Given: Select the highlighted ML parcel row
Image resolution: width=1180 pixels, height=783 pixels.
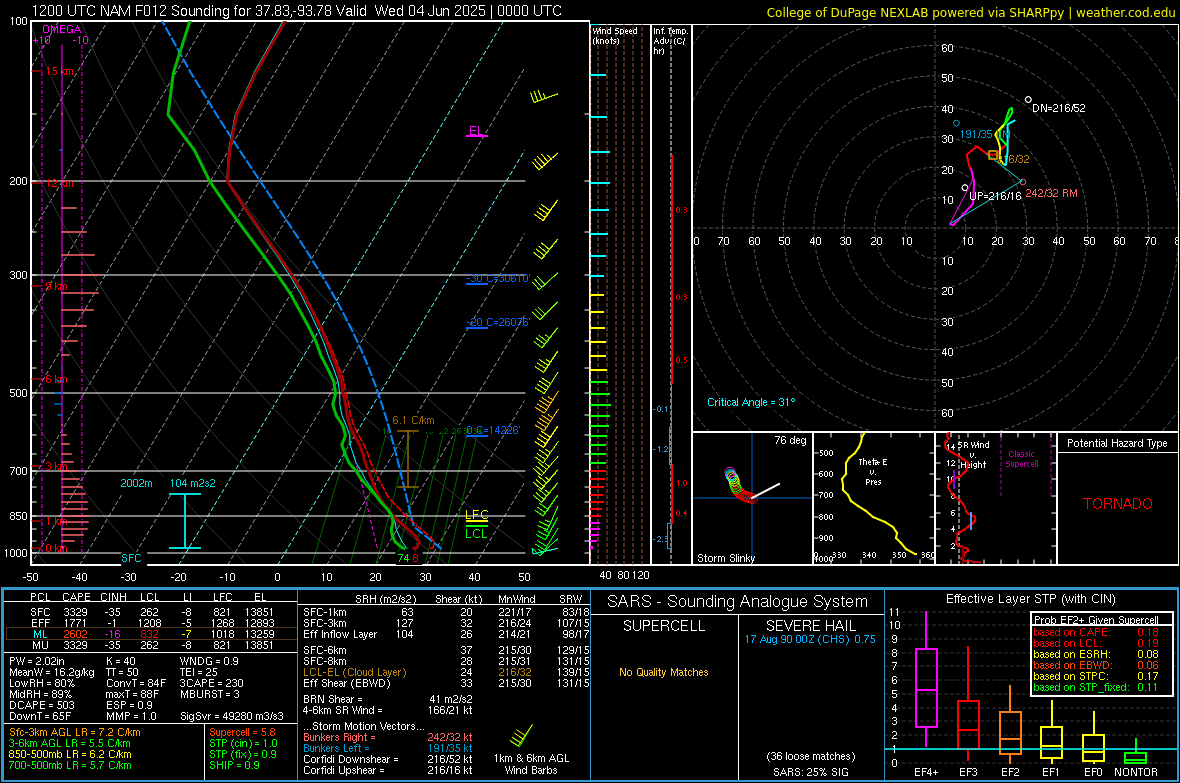Looking at the screenshot, I should click(151, 634).
